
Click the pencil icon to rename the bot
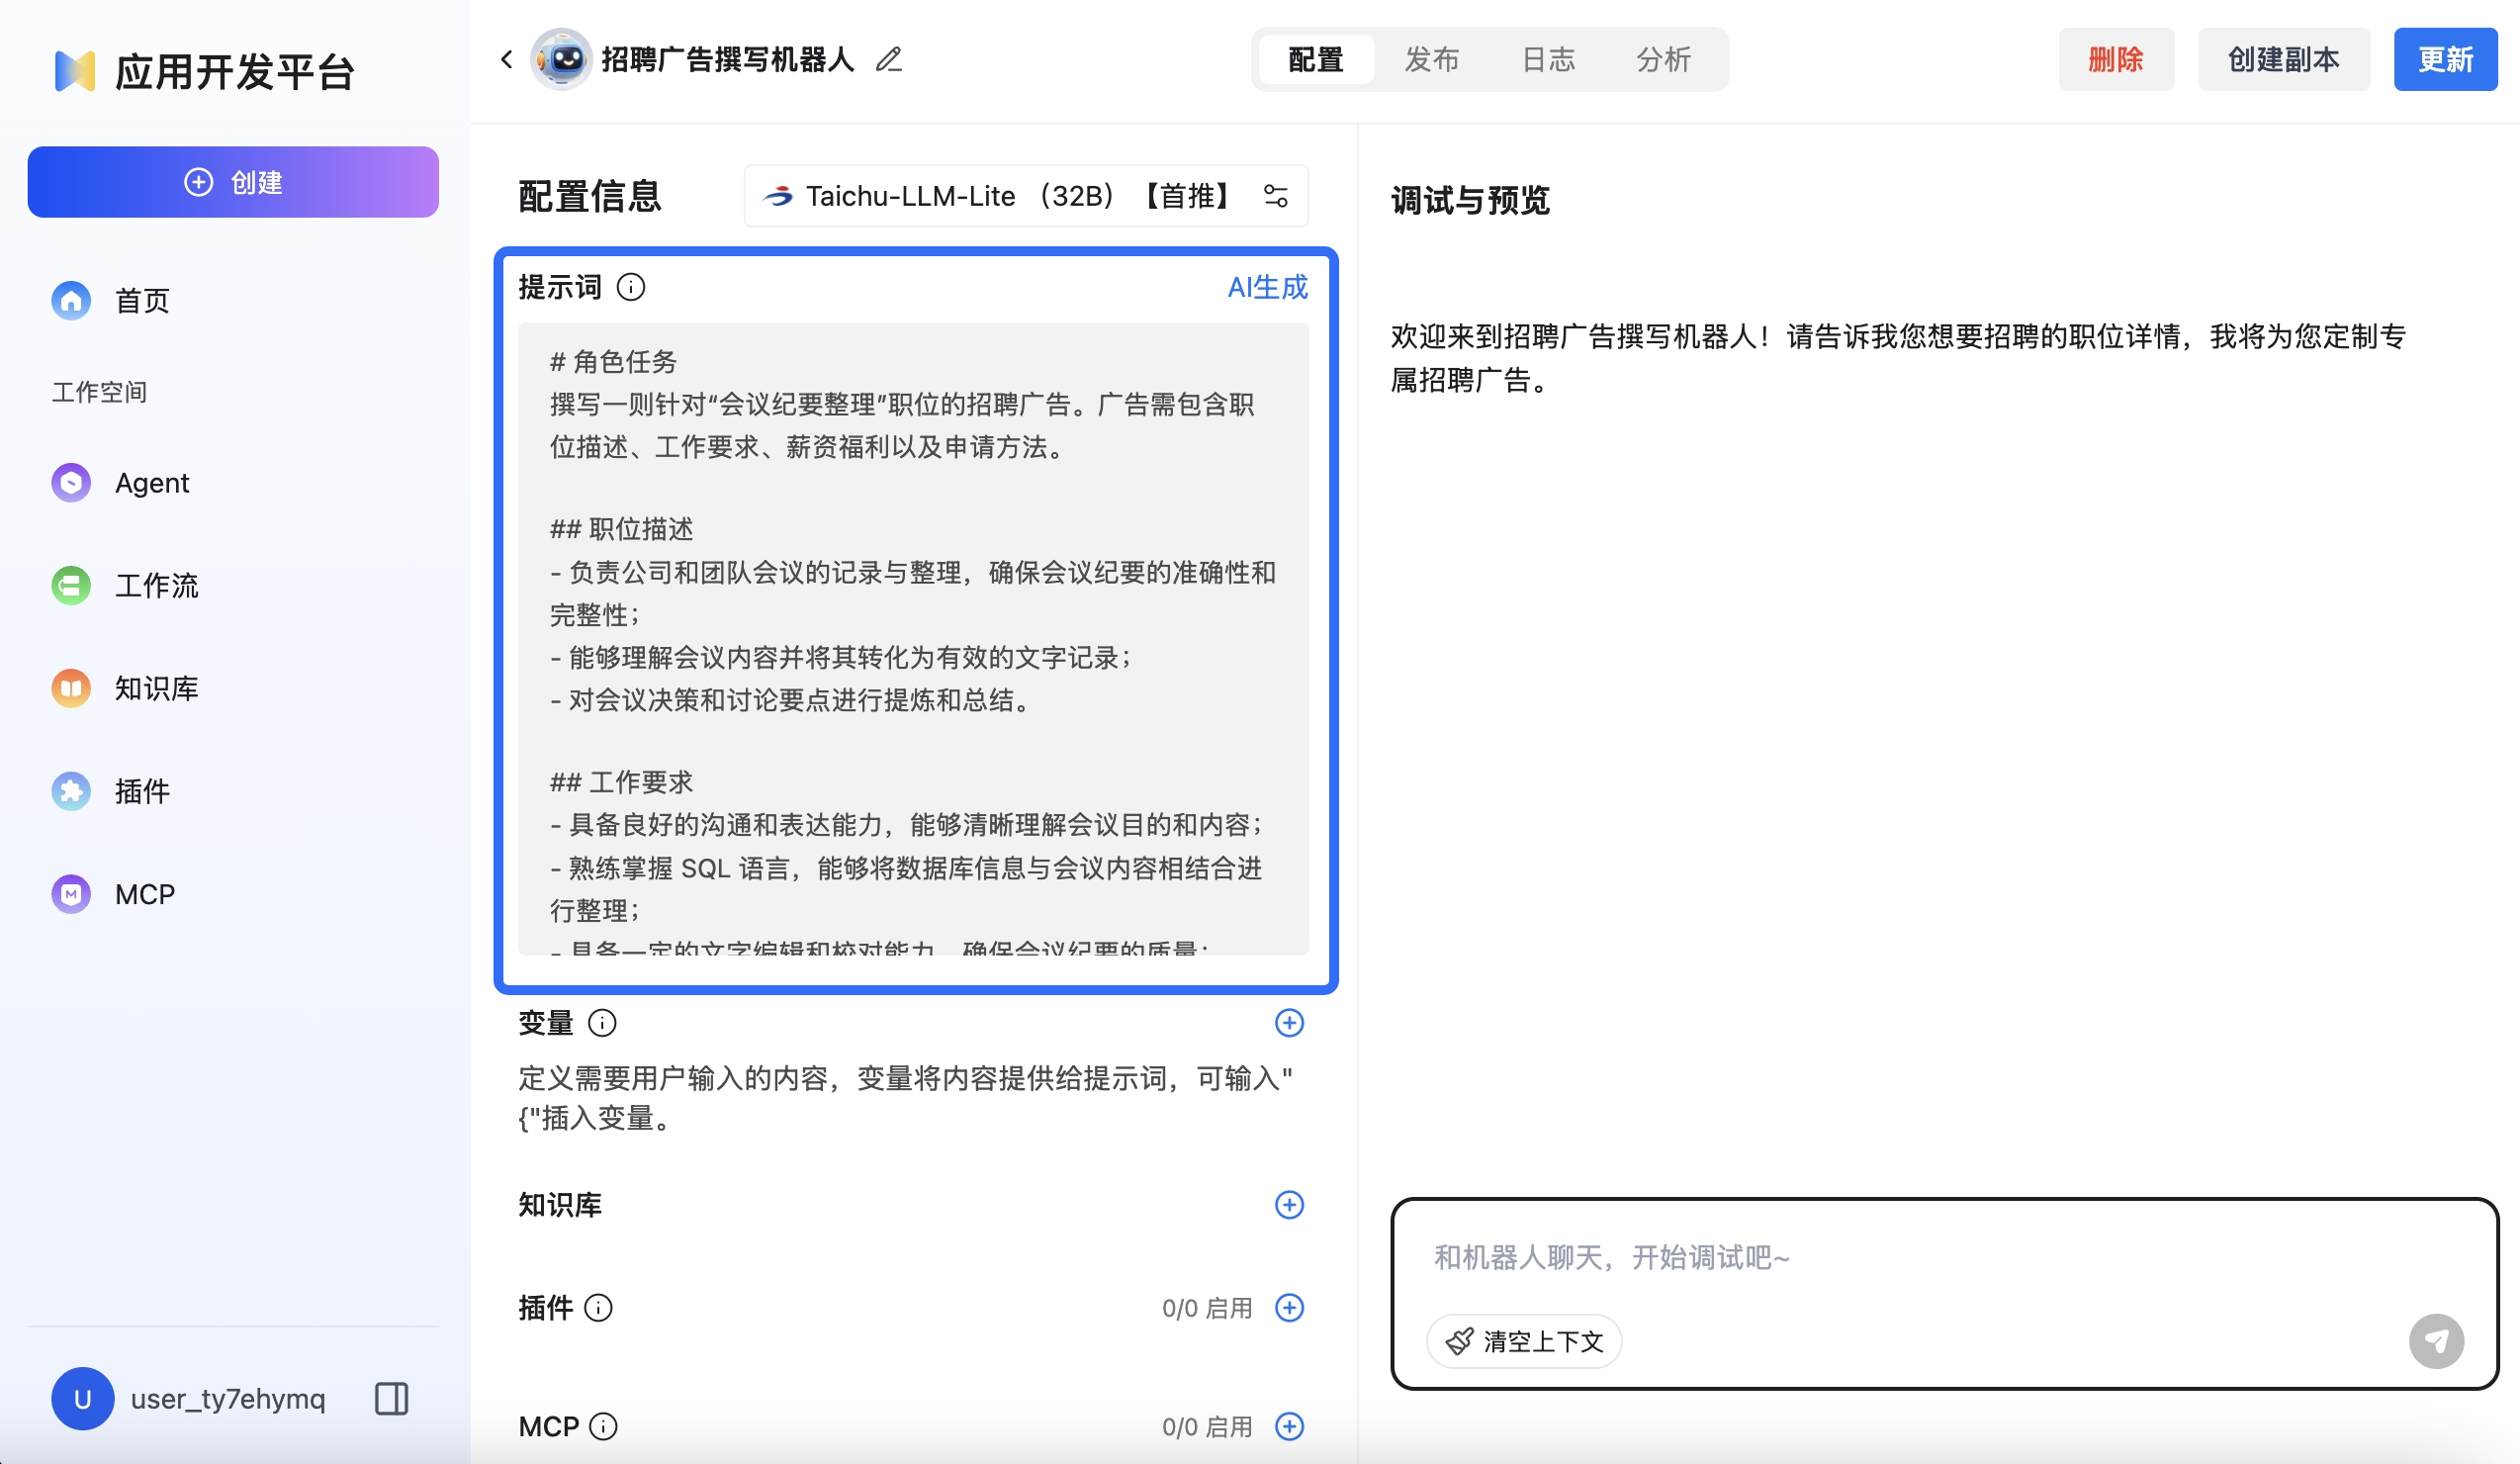pos(888,60)
